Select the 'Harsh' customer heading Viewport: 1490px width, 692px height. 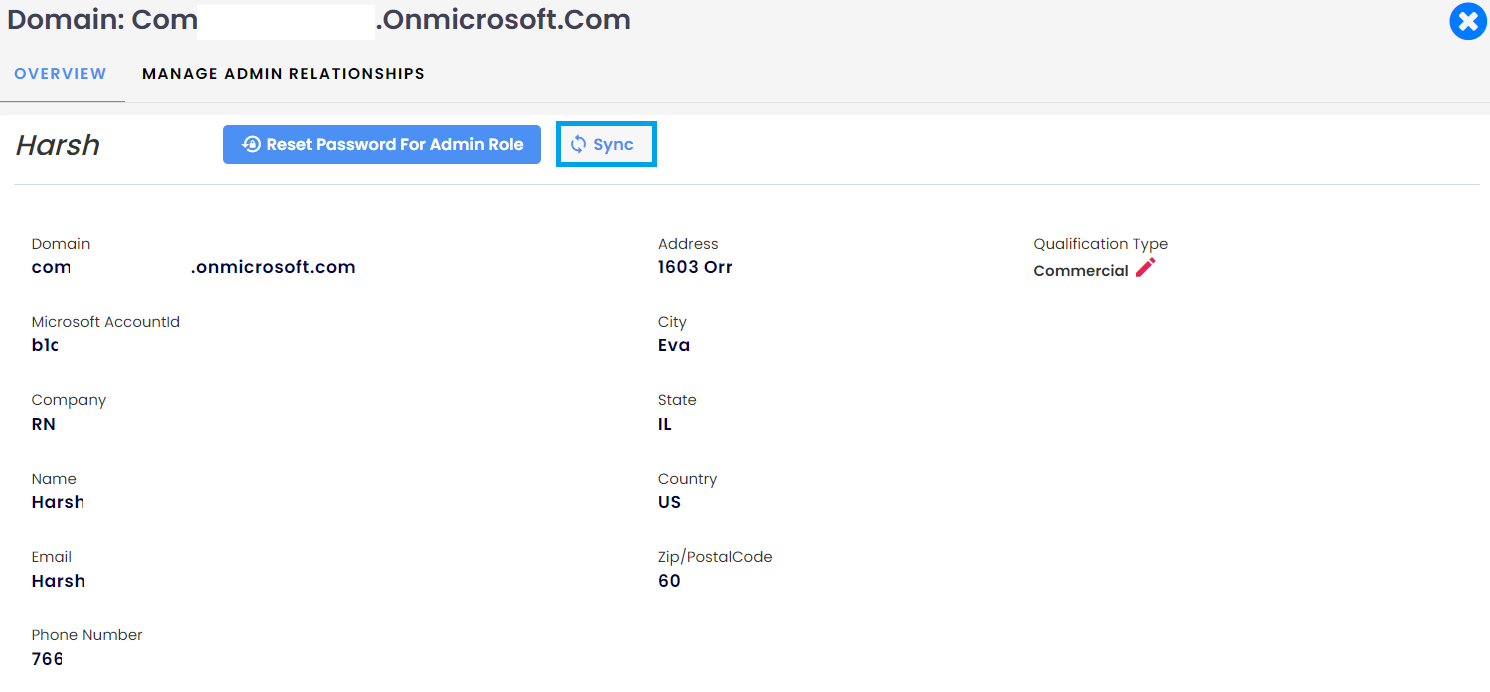tap(58, 145)
